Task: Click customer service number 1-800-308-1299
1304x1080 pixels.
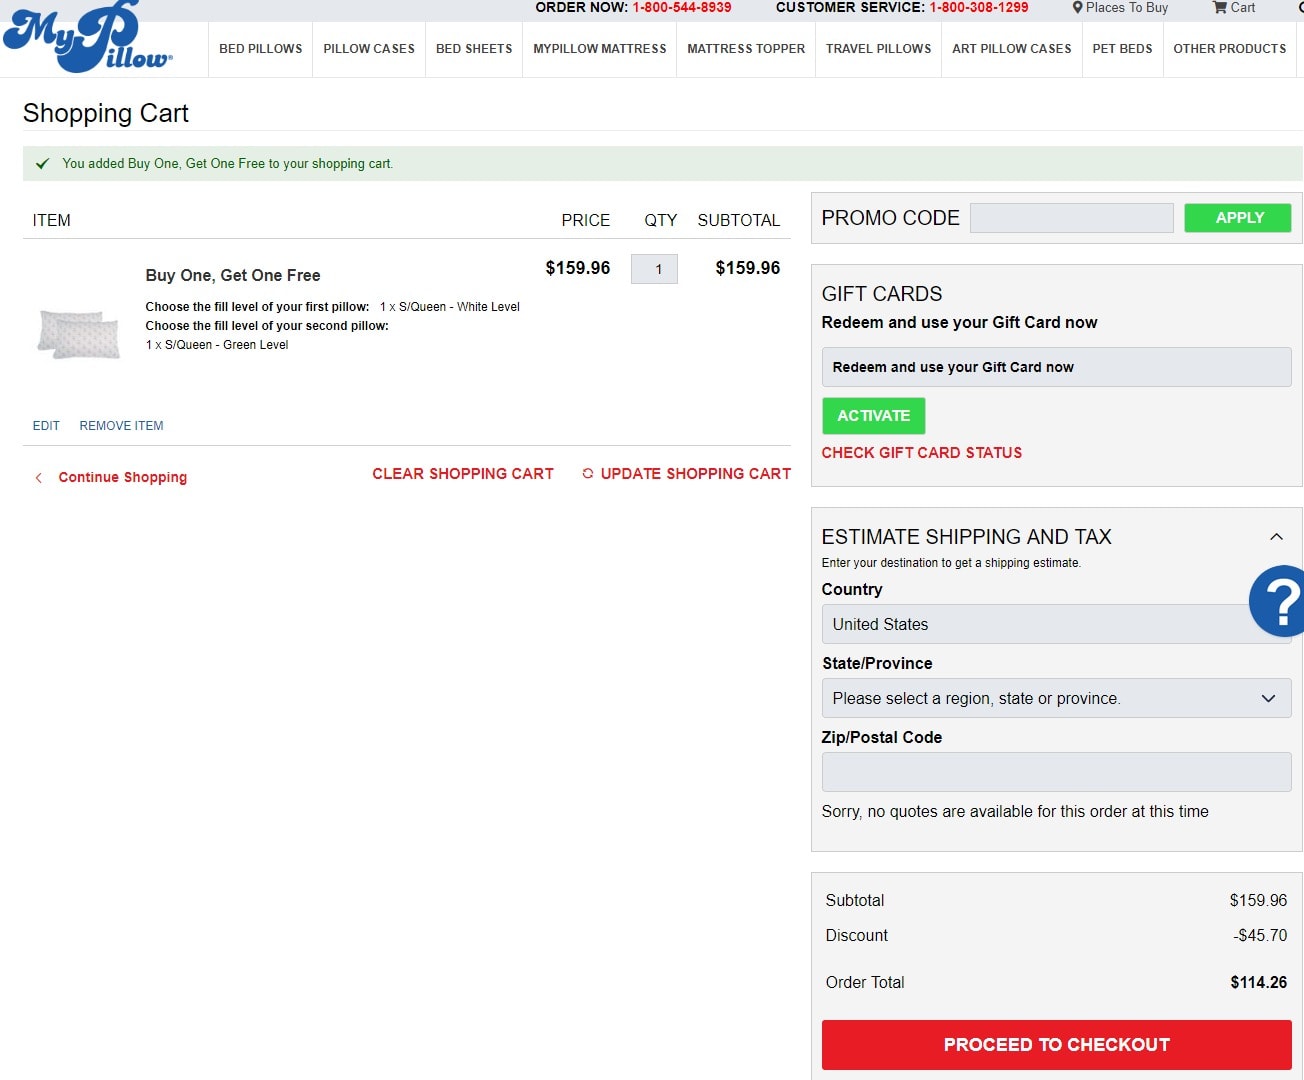Action: click(x=979, y=7)
